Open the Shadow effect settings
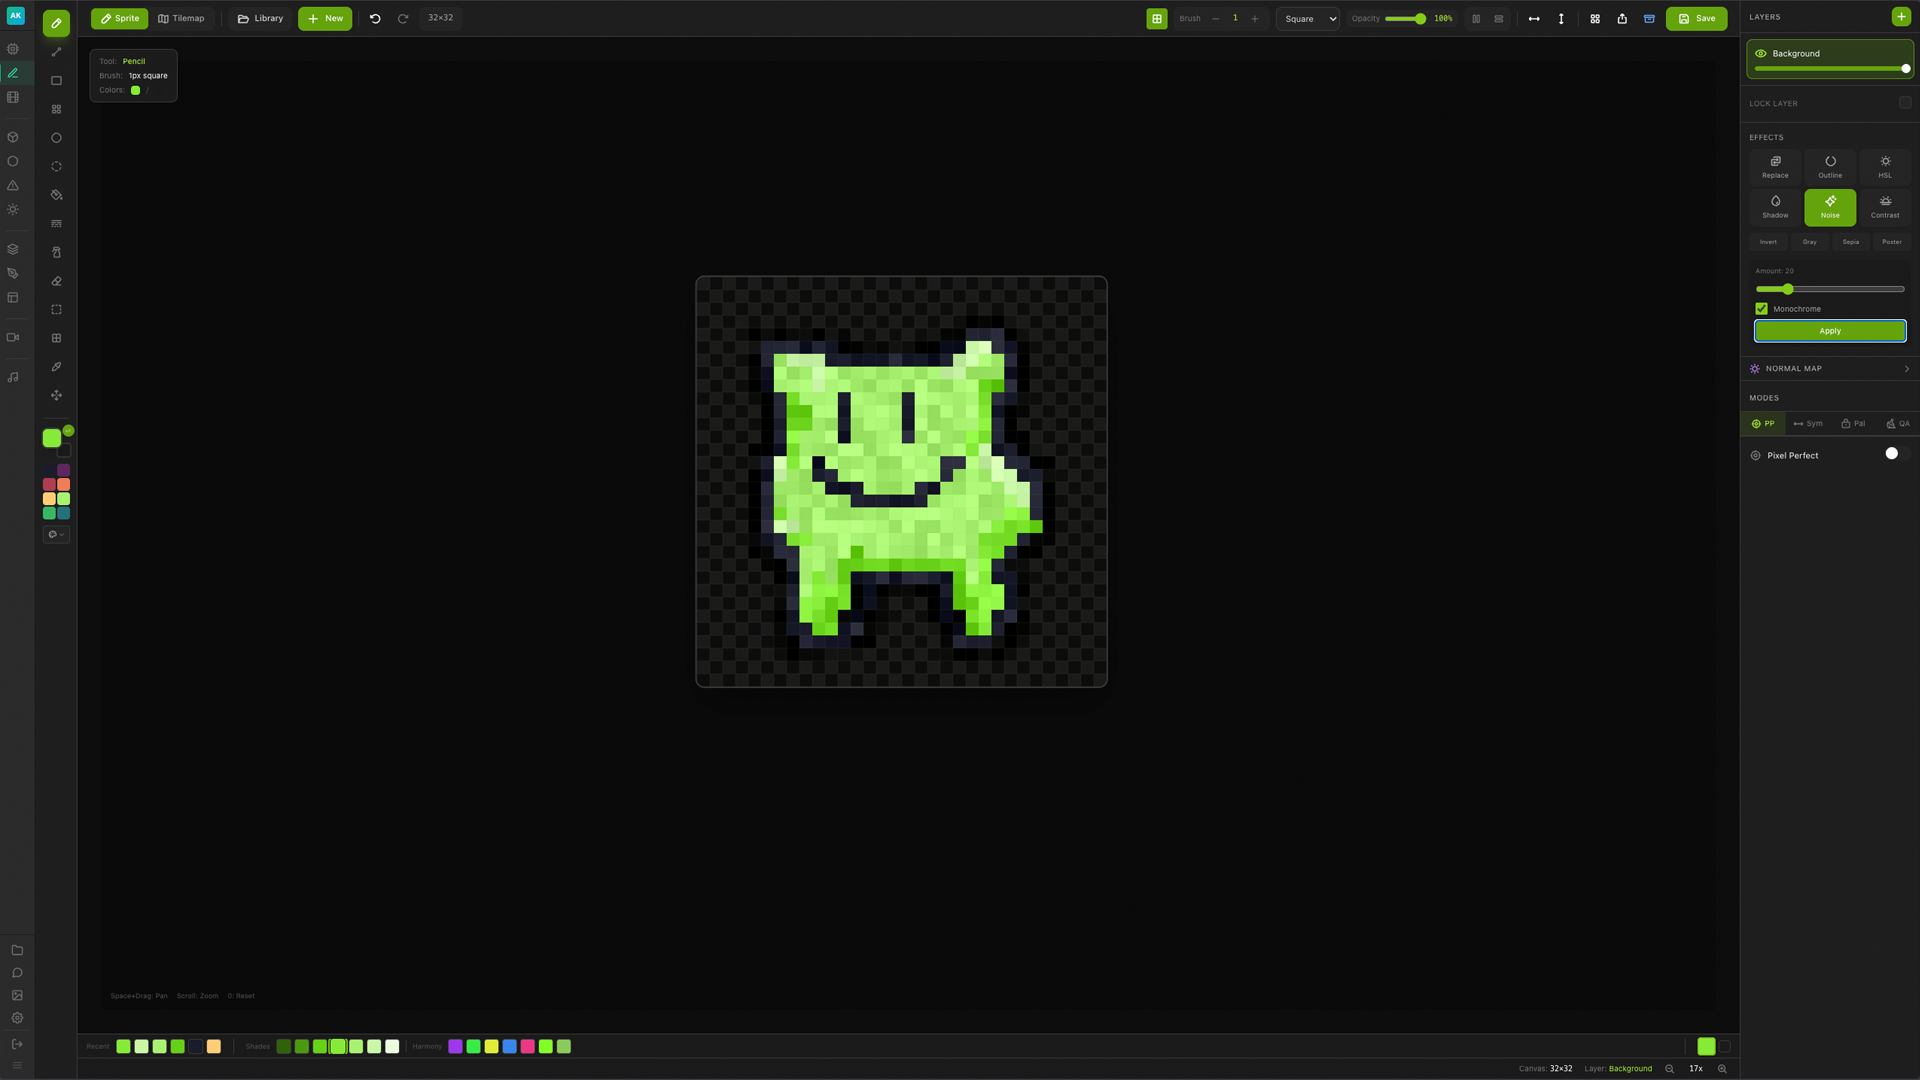Screen dimensions: 1920x1080 (1775, 206)
